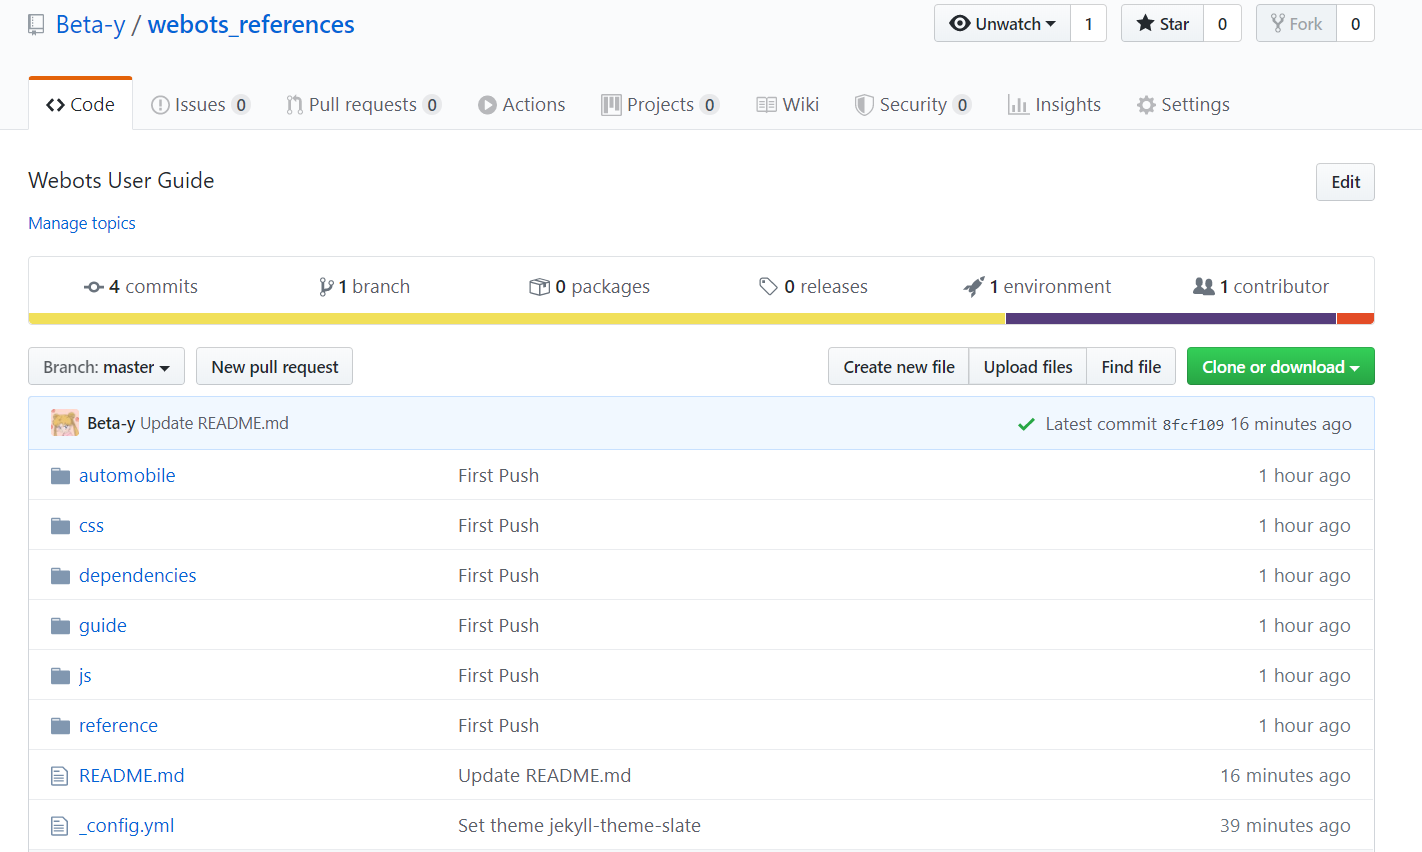The height and width of the screenshot is (852, 1422).
Task: Click the Beta-y avatar in commit bar
Action: 65,423
